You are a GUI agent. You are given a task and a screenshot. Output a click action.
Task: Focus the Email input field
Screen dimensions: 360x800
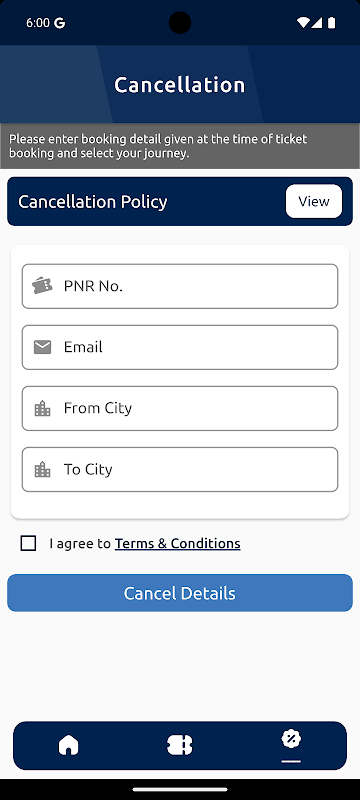click(x=180, y=347)
